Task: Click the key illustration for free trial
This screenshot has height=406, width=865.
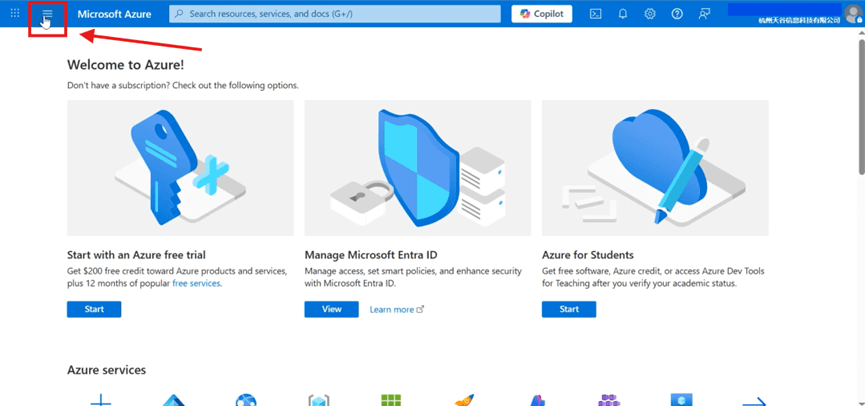Action: click(180, 168)
